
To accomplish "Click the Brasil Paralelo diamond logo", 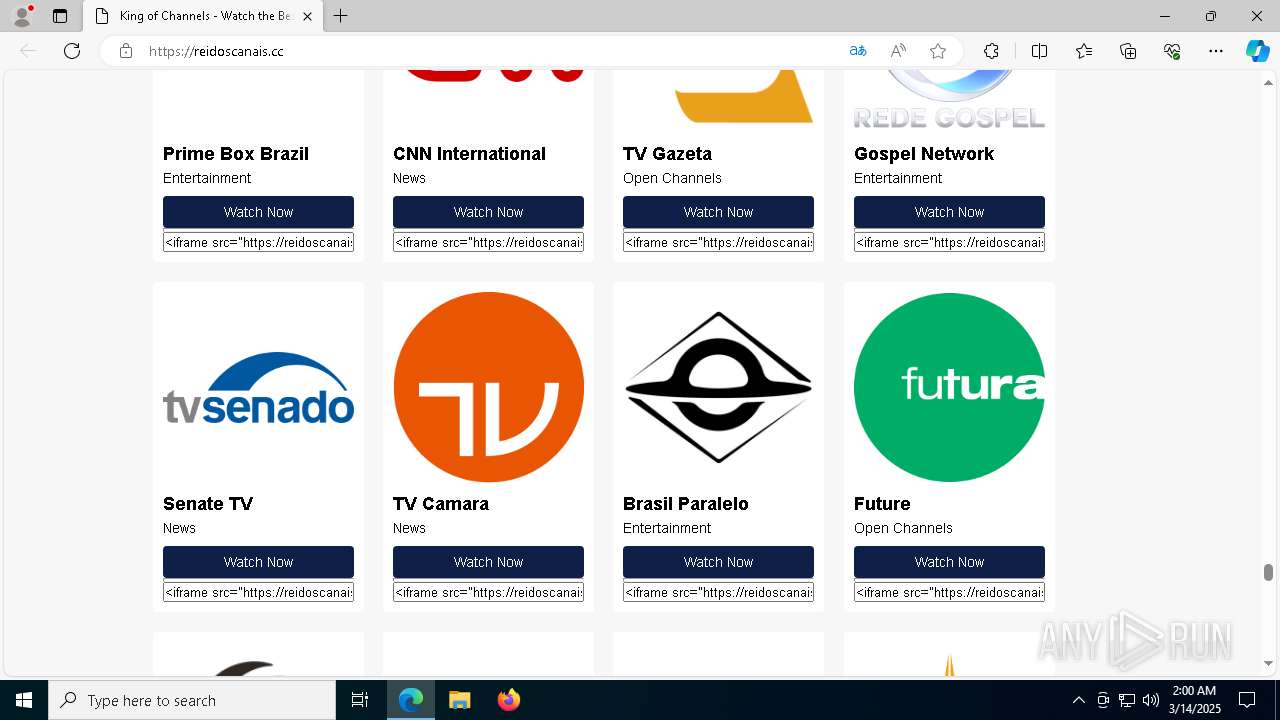I will tap(718, 387).
